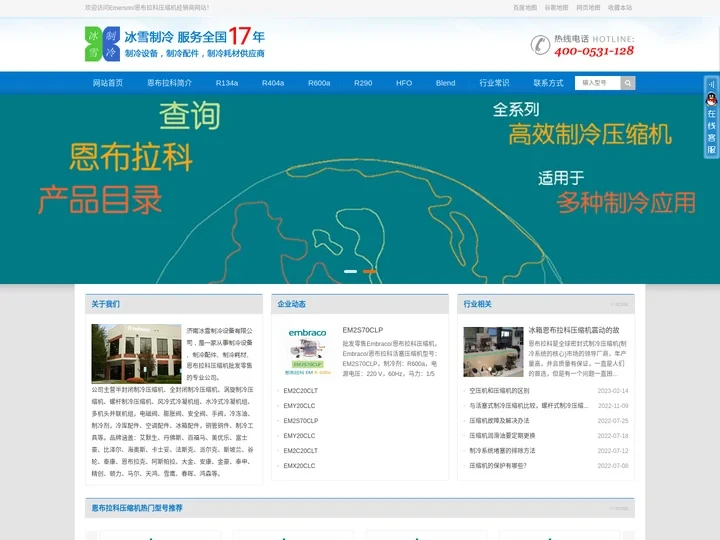
Task: Open the 压缩机润滑油要定期更换 article link
Action: pyautogui.click(x=502, y=436)
